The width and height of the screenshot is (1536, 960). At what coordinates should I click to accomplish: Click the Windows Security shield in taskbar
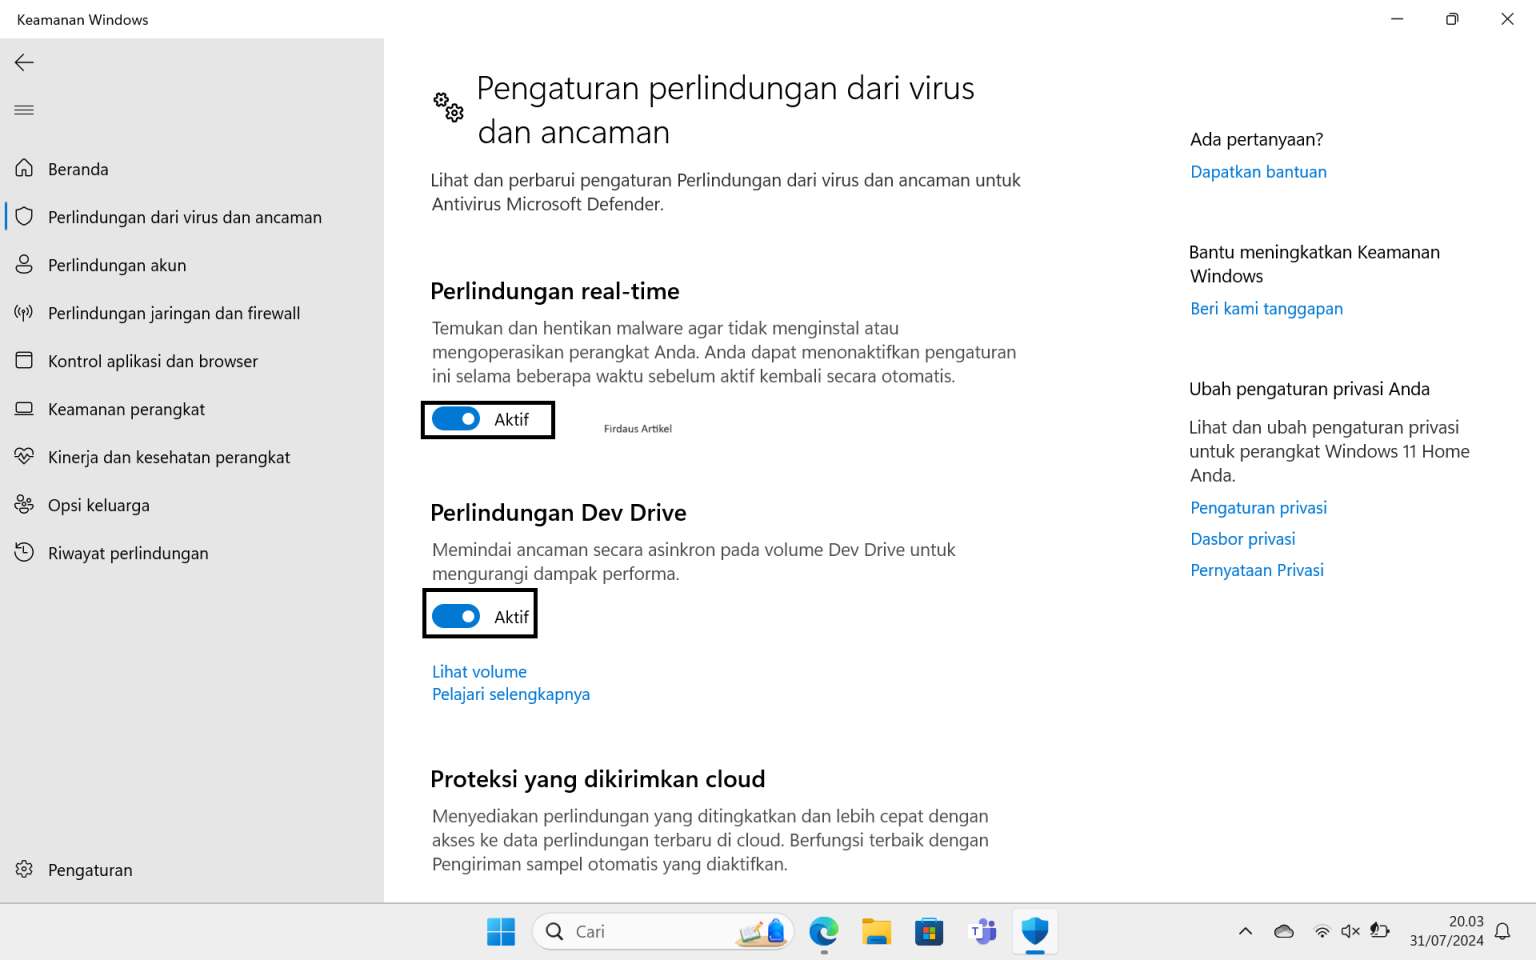1035,931
